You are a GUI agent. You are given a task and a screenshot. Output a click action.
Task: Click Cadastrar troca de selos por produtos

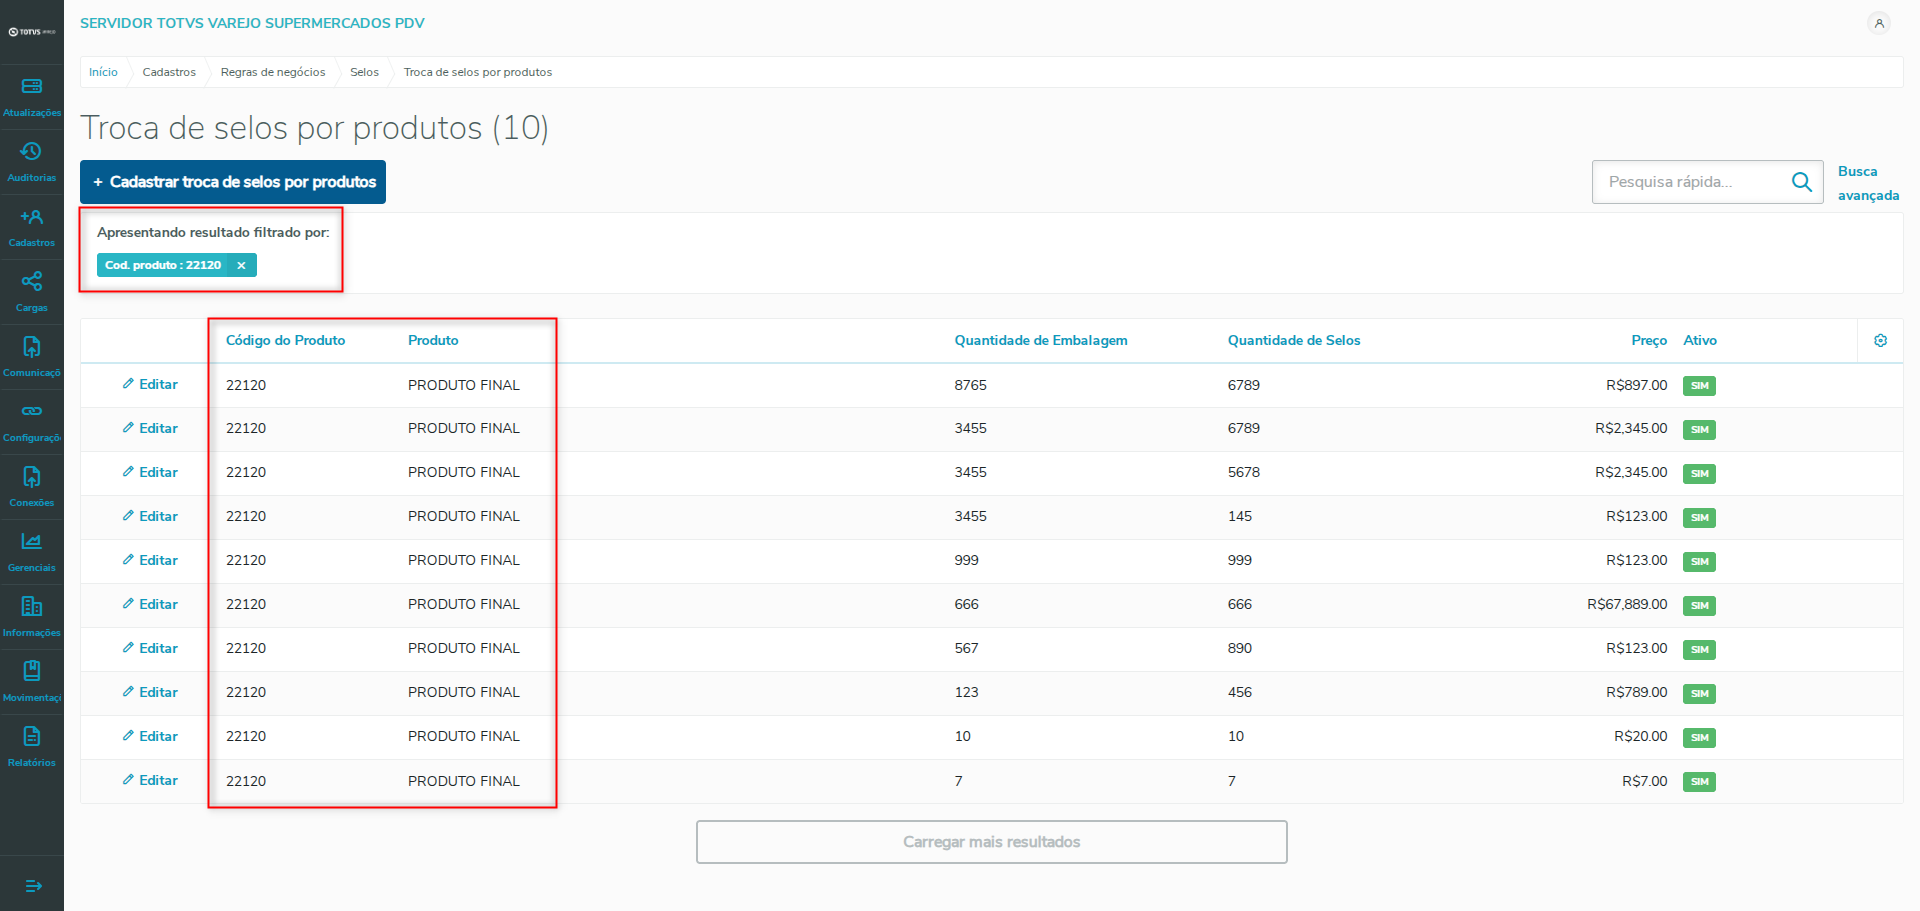tap(233, 182)
